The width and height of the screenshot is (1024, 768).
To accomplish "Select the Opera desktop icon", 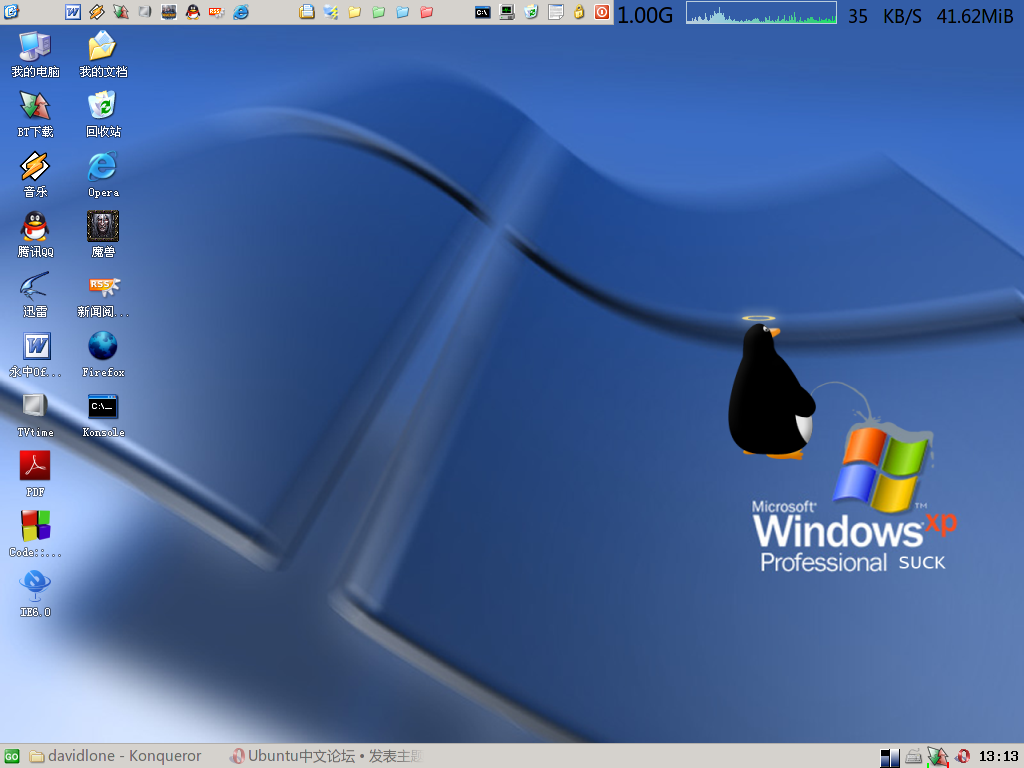I will 103,174.
